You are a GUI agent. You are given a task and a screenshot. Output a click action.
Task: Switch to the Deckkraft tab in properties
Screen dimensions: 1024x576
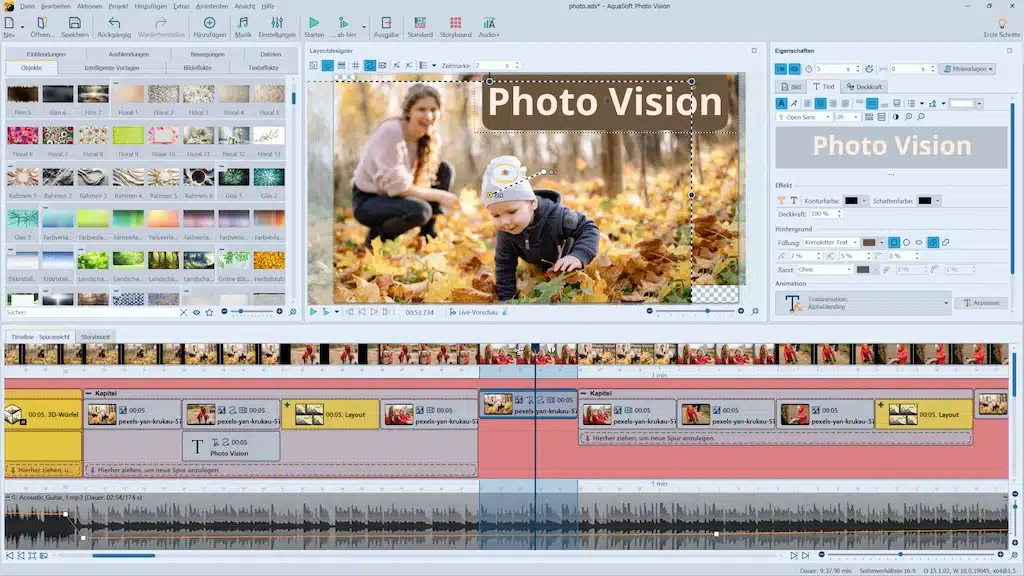pyautogui.click(x=868, y=85)
